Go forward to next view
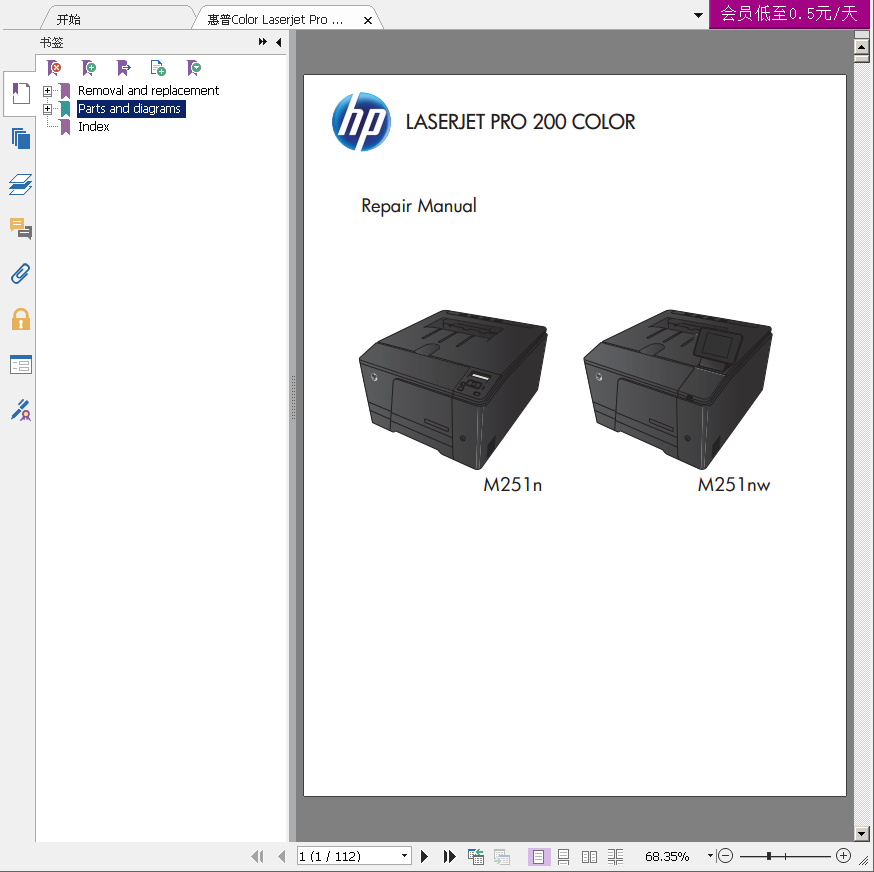The image size is (874, 872). [x=502, y=856]
